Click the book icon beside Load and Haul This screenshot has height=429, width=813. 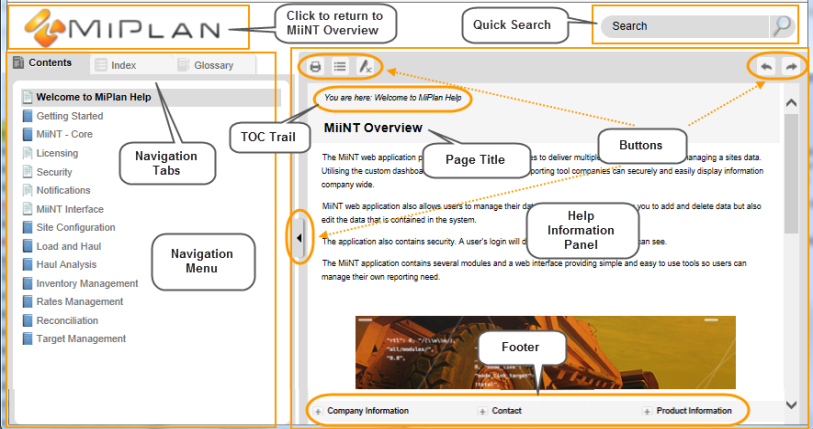[x=27, y=246]
